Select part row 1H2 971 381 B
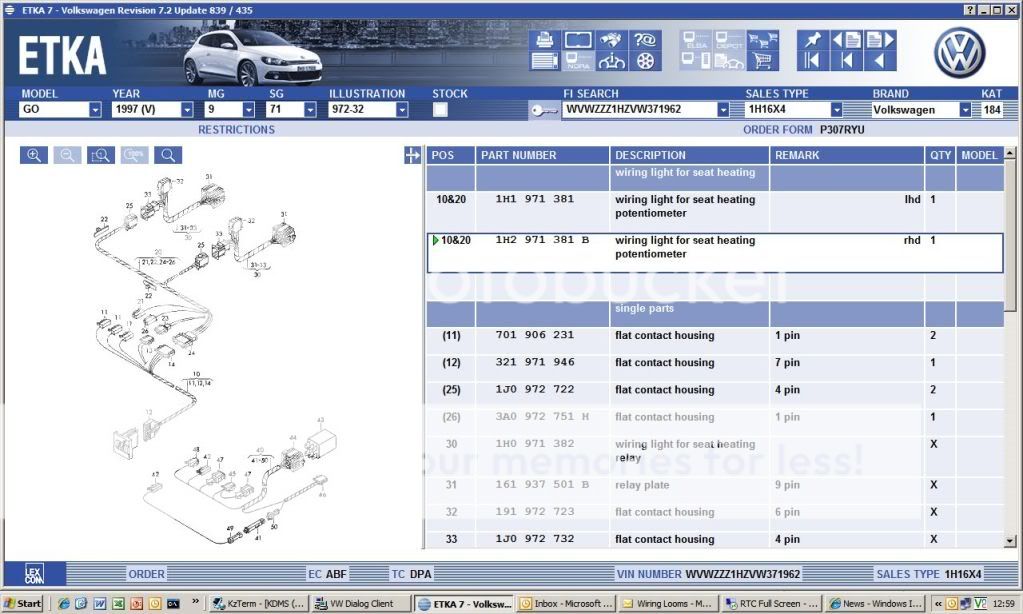This screenshot has width=1023, height=614. point(715,253)
